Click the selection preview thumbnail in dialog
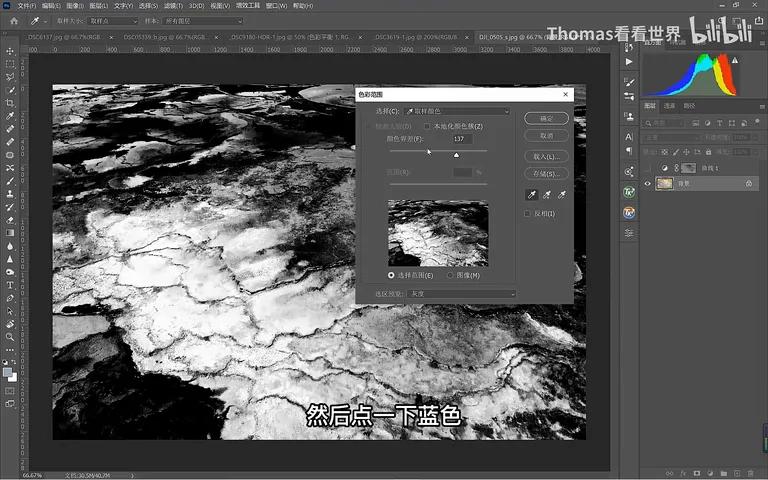This screenshot has width=768, height=480. point(438,233)
